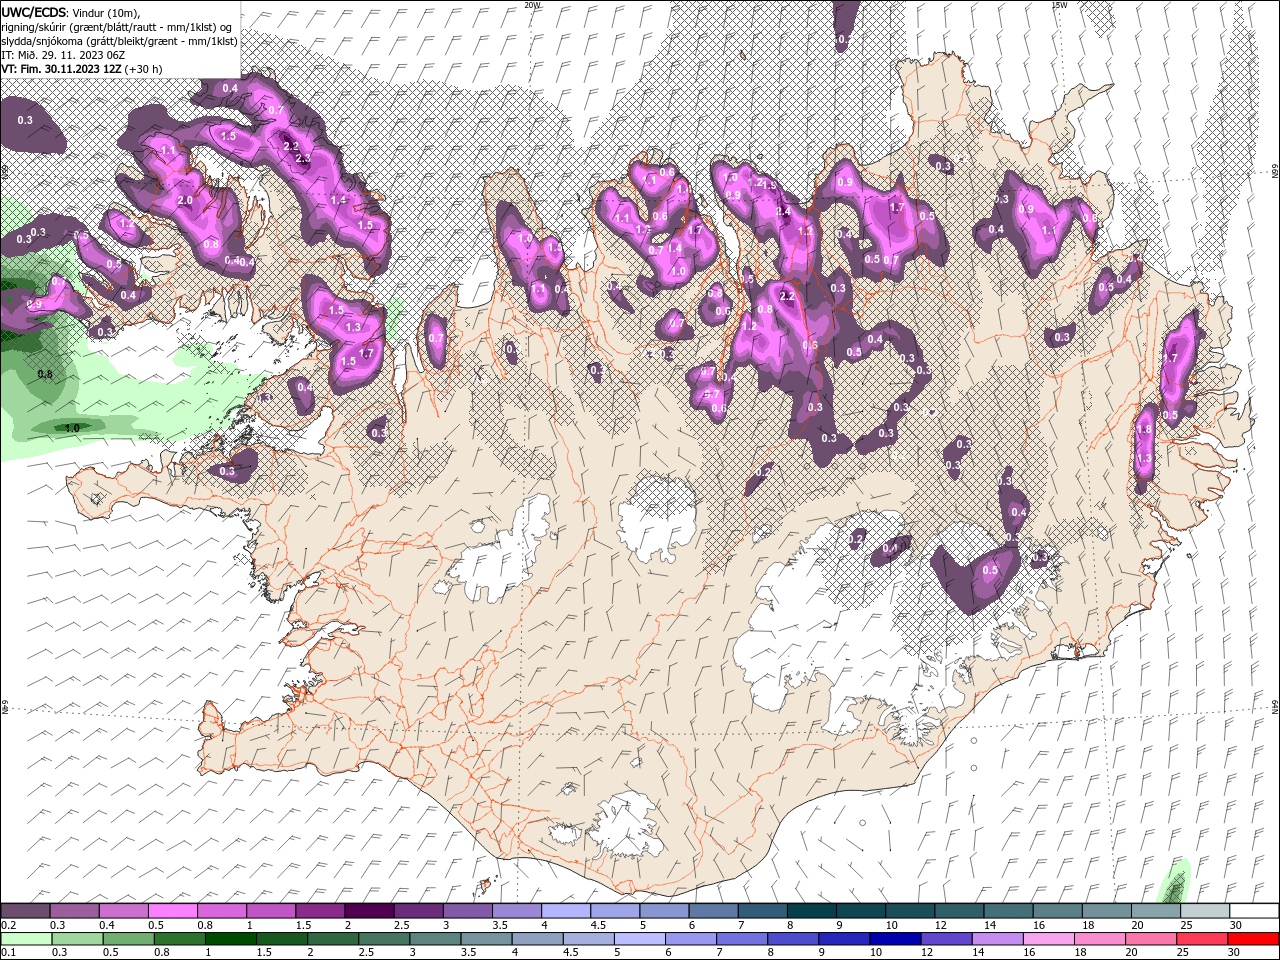Click the 'UWC/ECDS' title text
Image resolution: width=1280 pixels, height=960 pixels.
pyautogui.click(x=34, y=12)
